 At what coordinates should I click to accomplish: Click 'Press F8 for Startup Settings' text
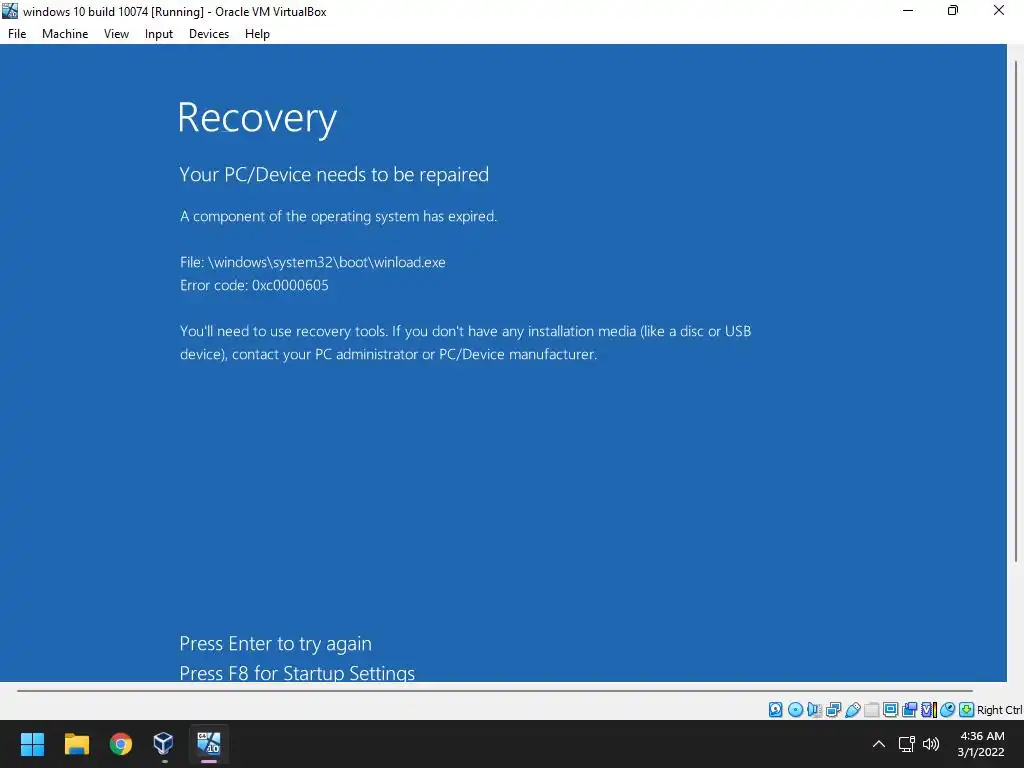pyautogui.click(x=297, y=673)
